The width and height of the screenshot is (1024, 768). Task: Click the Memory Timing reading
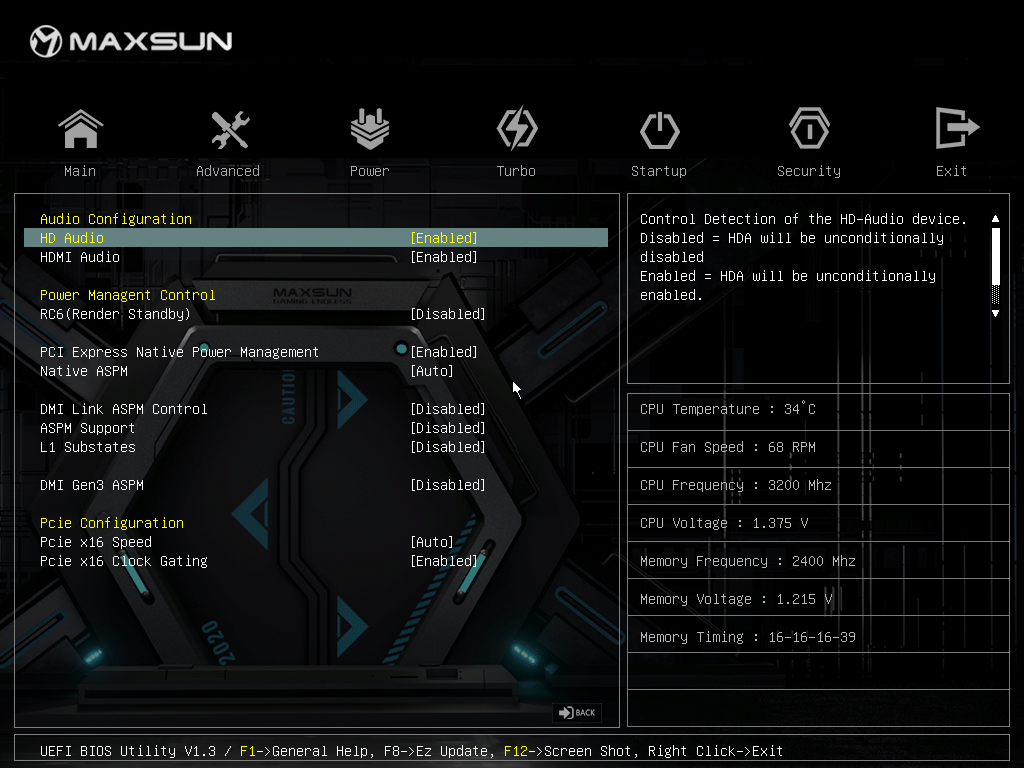click(x=748, y=637)
